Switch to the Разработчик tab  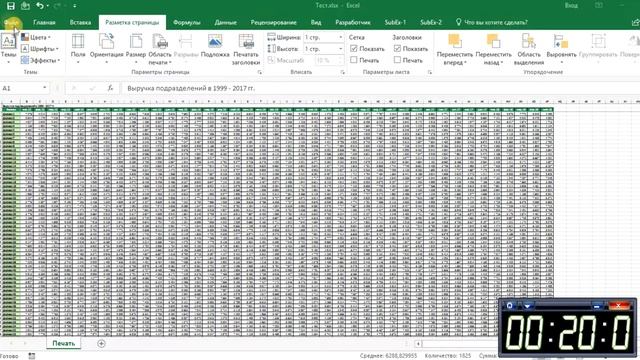[x=353, y=22]
